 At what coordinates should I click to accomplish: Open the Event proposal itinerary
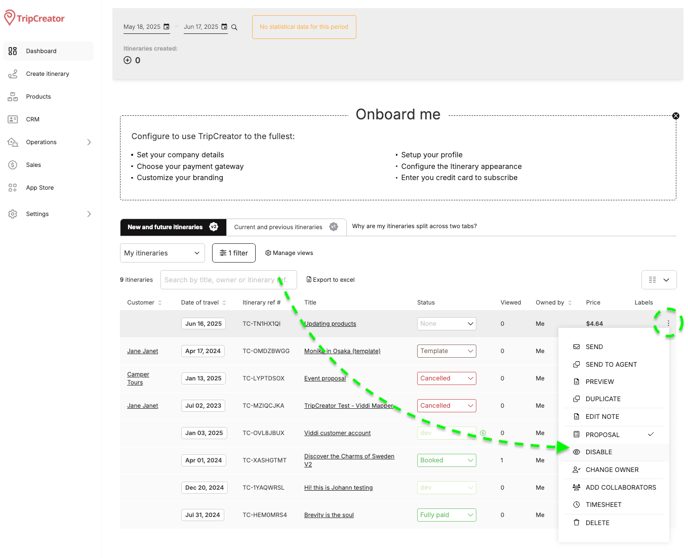pos(325,379)
